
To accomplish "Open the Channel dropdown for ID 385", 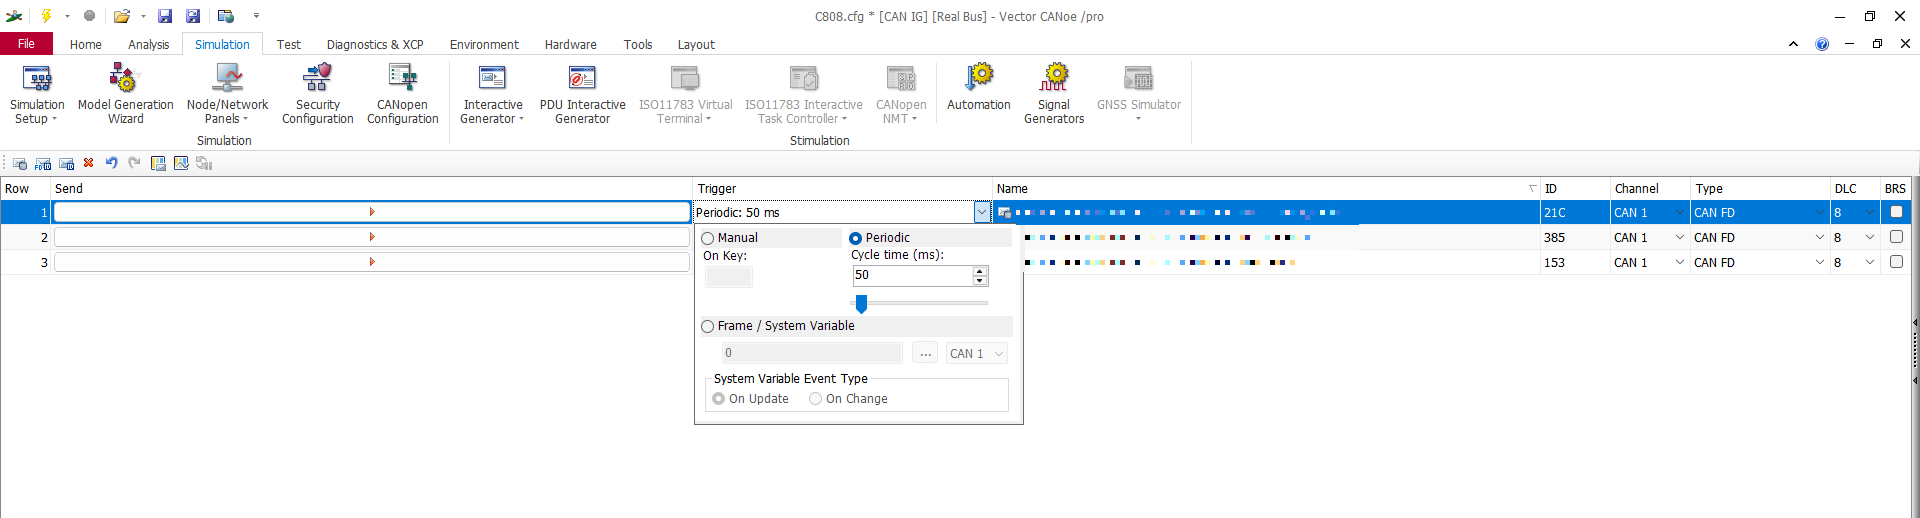I will [x=1679, y=237].
